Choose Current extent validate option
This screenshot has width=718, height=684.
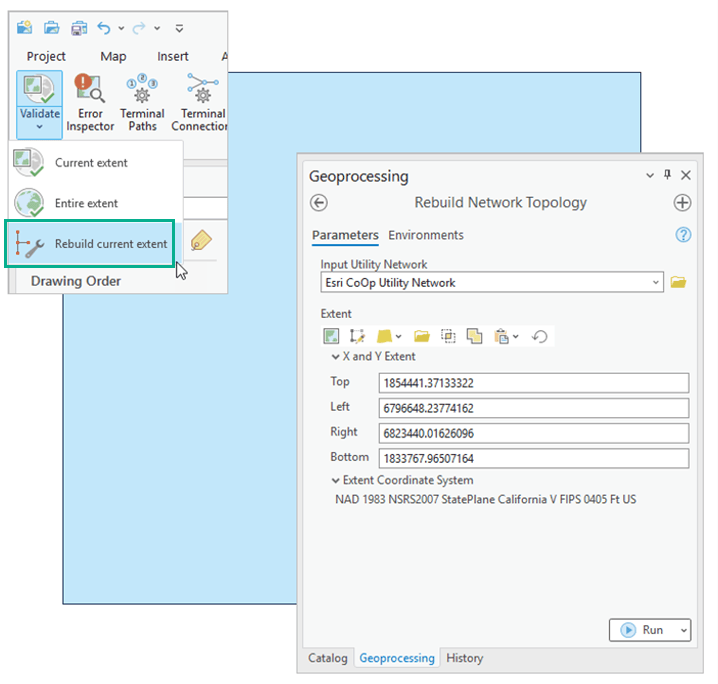click(x=95, y=163)
